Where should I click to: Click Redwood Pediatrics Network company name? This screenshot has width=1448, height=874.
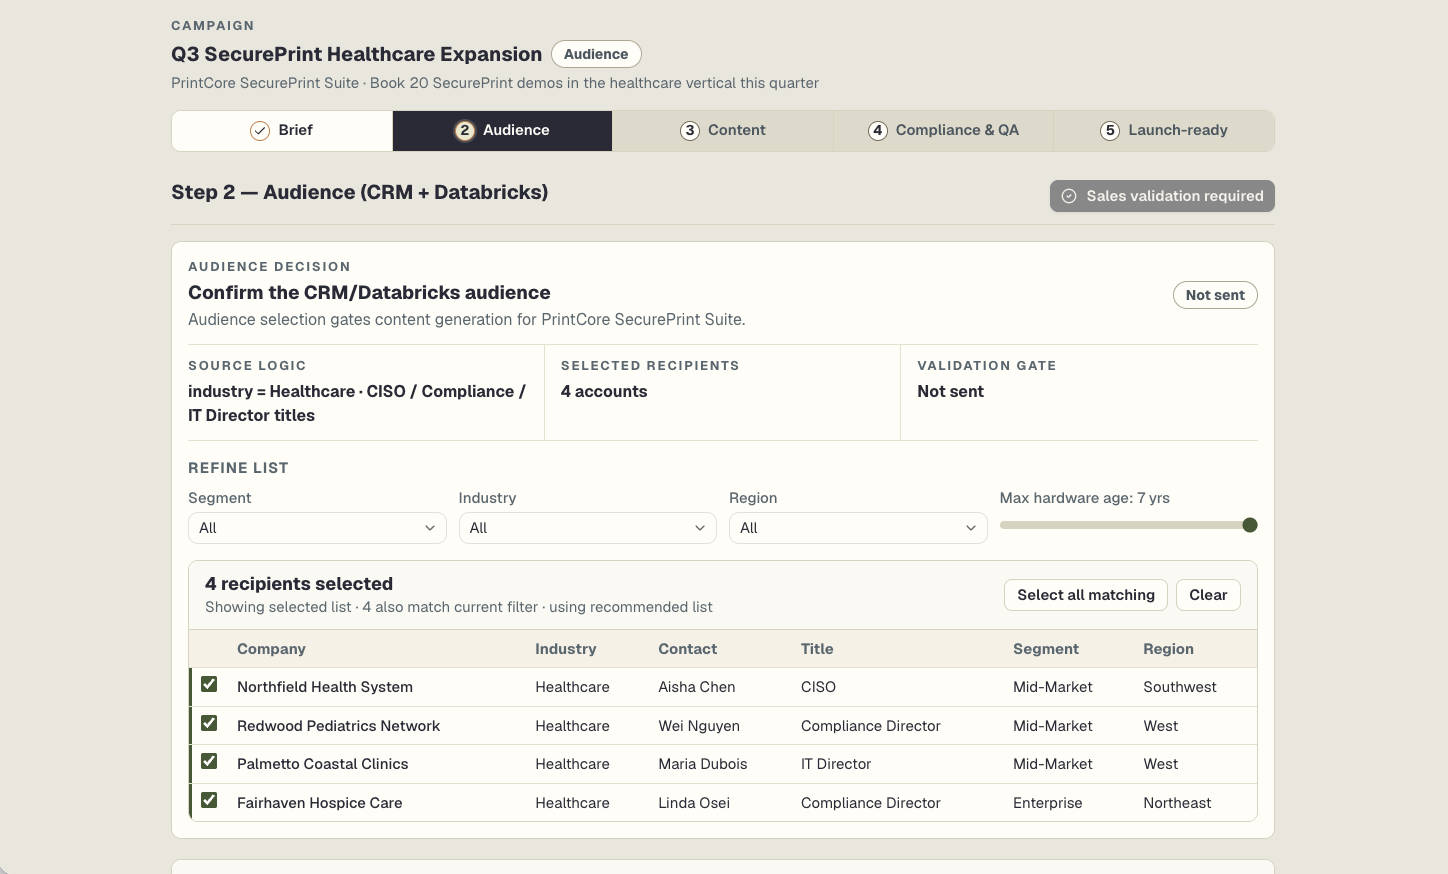tap(338, 726)
